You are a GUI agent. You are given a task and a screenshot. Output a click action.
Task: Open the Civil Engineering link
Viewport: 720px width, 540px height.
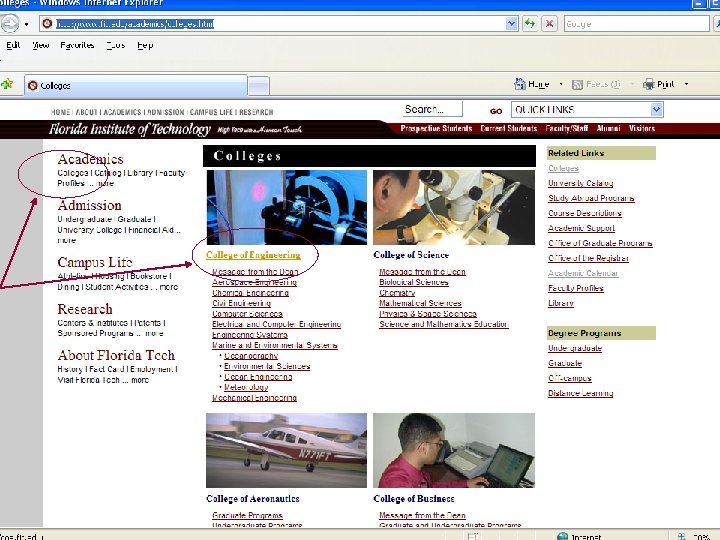point(242,304)
